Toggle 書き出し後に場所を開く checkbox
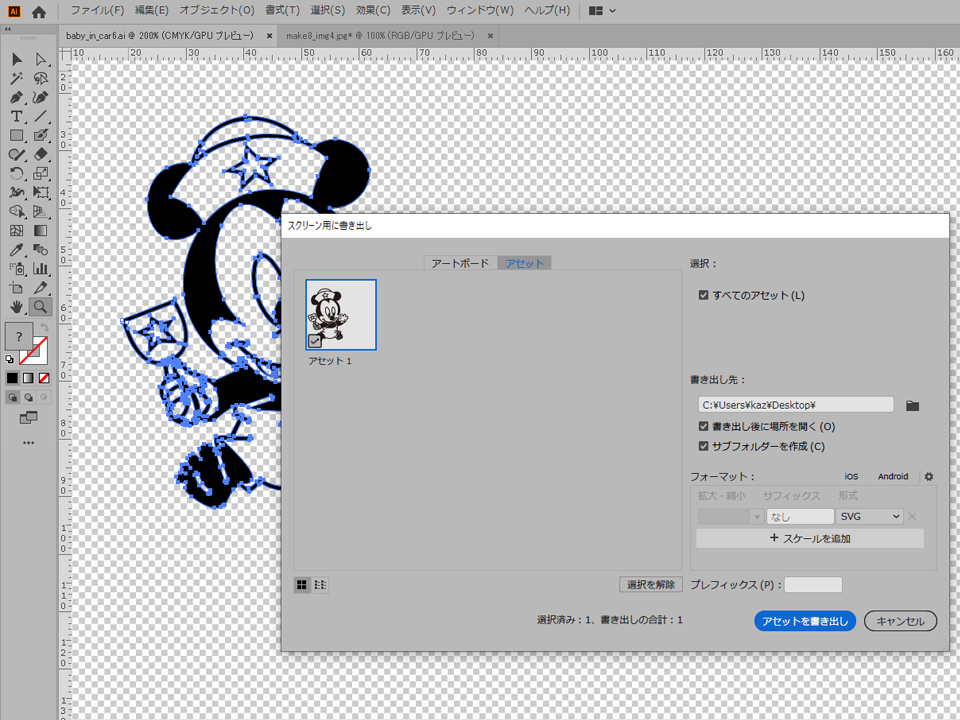The image size is (960, 720). 703,426
